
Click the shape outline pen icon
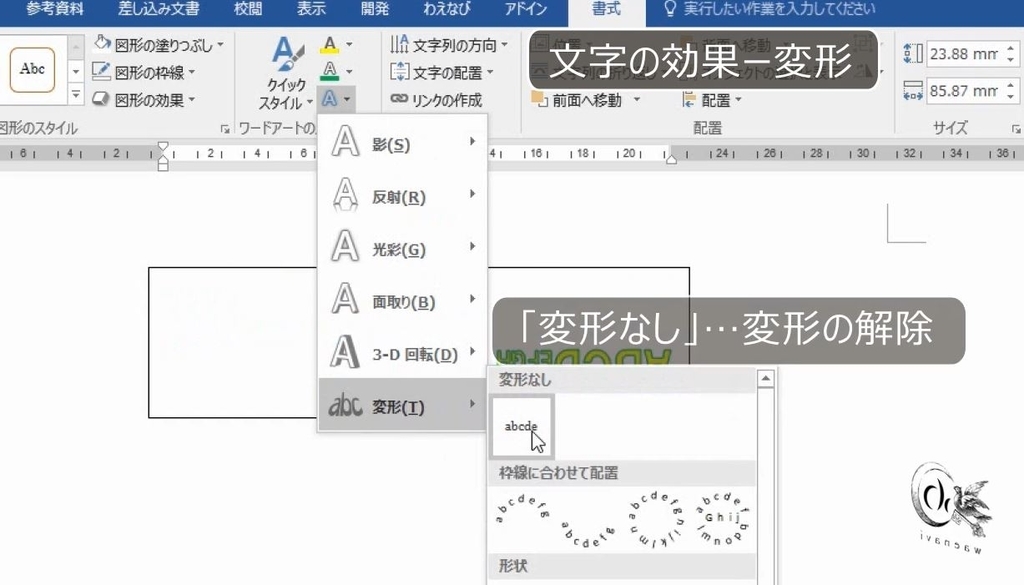101,71
